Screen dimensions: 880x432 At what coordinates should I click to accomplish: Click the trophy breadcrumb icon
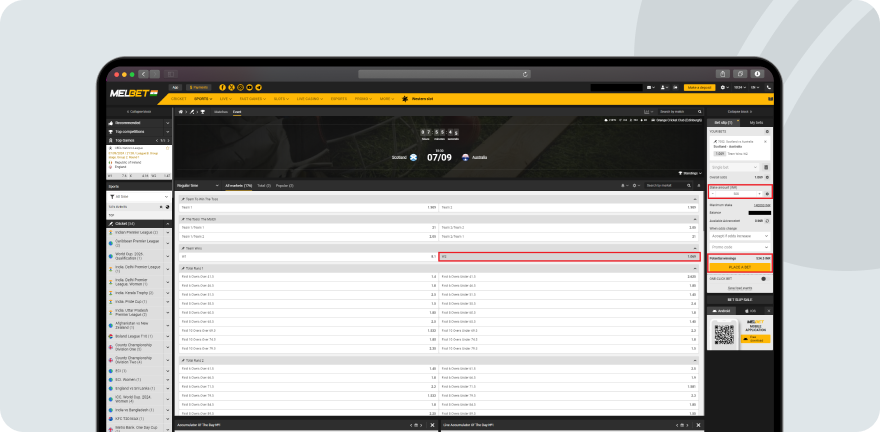(203, 112)
